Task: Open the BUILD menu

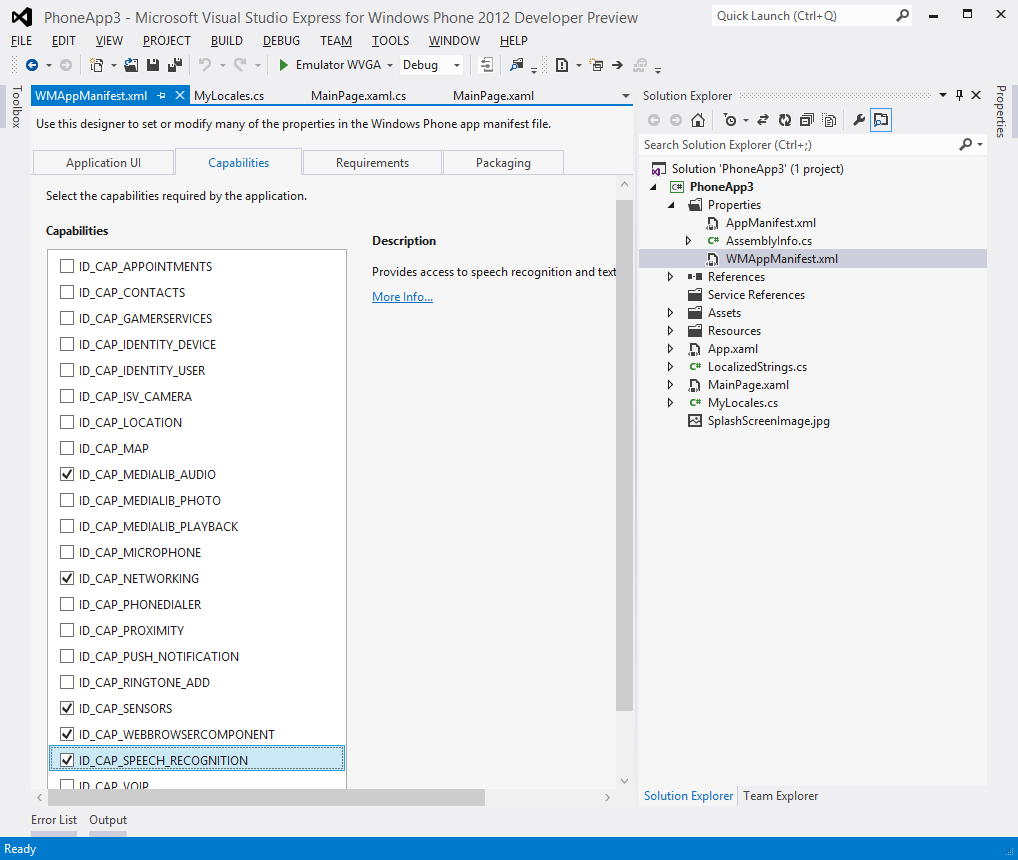Action: click(x=226, y=41)
